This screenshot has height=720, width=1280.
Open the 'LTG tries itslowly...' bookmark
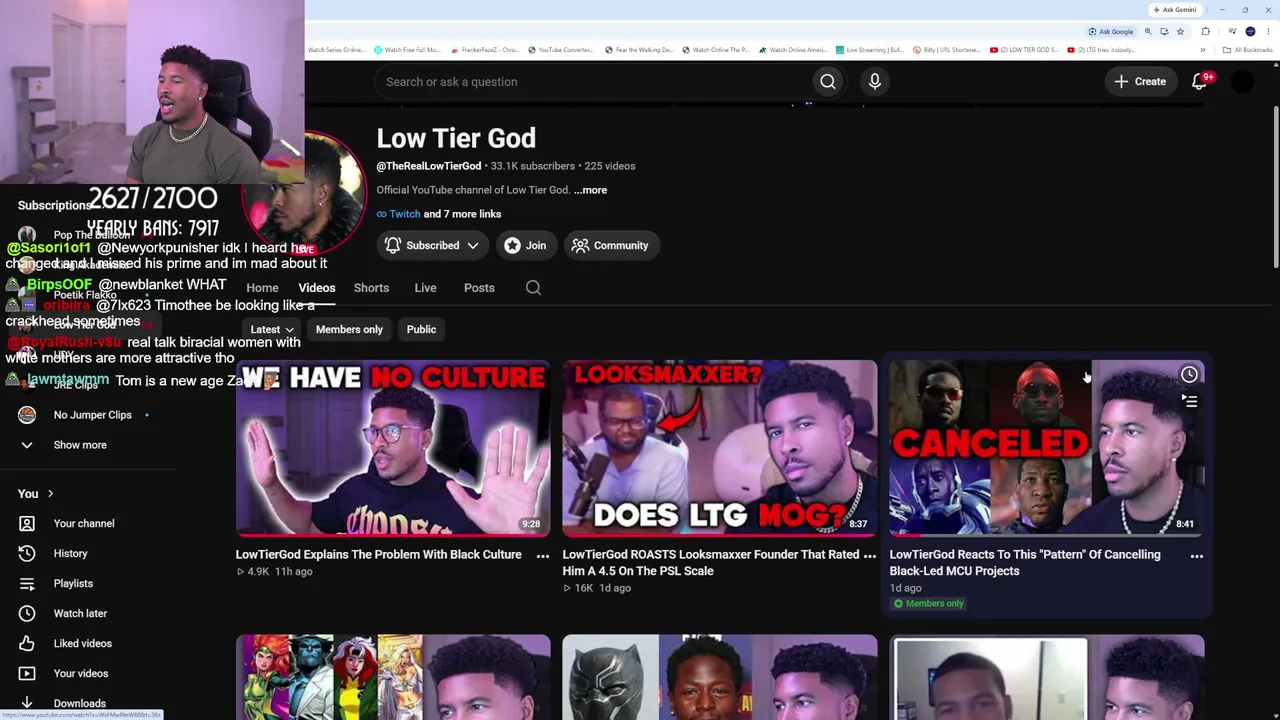[x=1101, y=50]
